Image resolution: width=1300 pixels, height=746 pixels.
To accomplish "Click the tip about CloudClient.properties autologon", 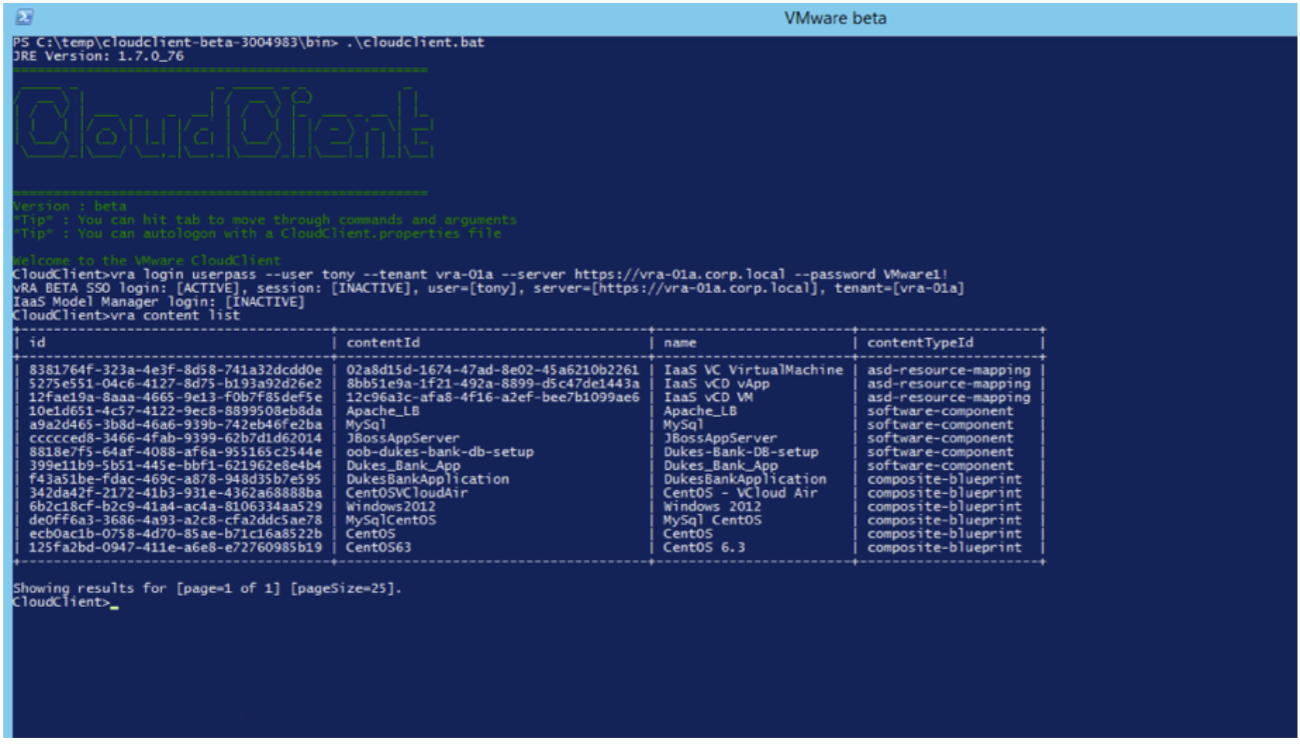I will tap(257, 233).
